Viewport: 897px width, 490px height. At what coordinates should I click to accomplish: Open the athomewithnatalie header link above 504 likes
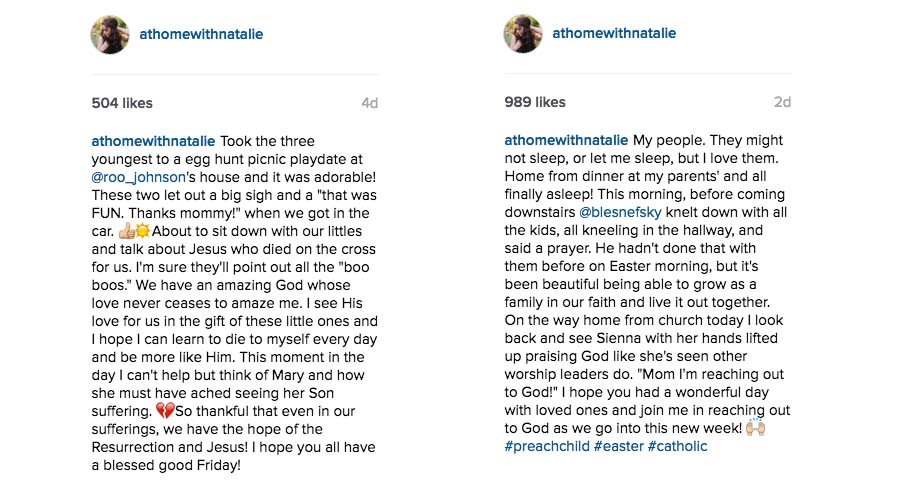[201, 34]
